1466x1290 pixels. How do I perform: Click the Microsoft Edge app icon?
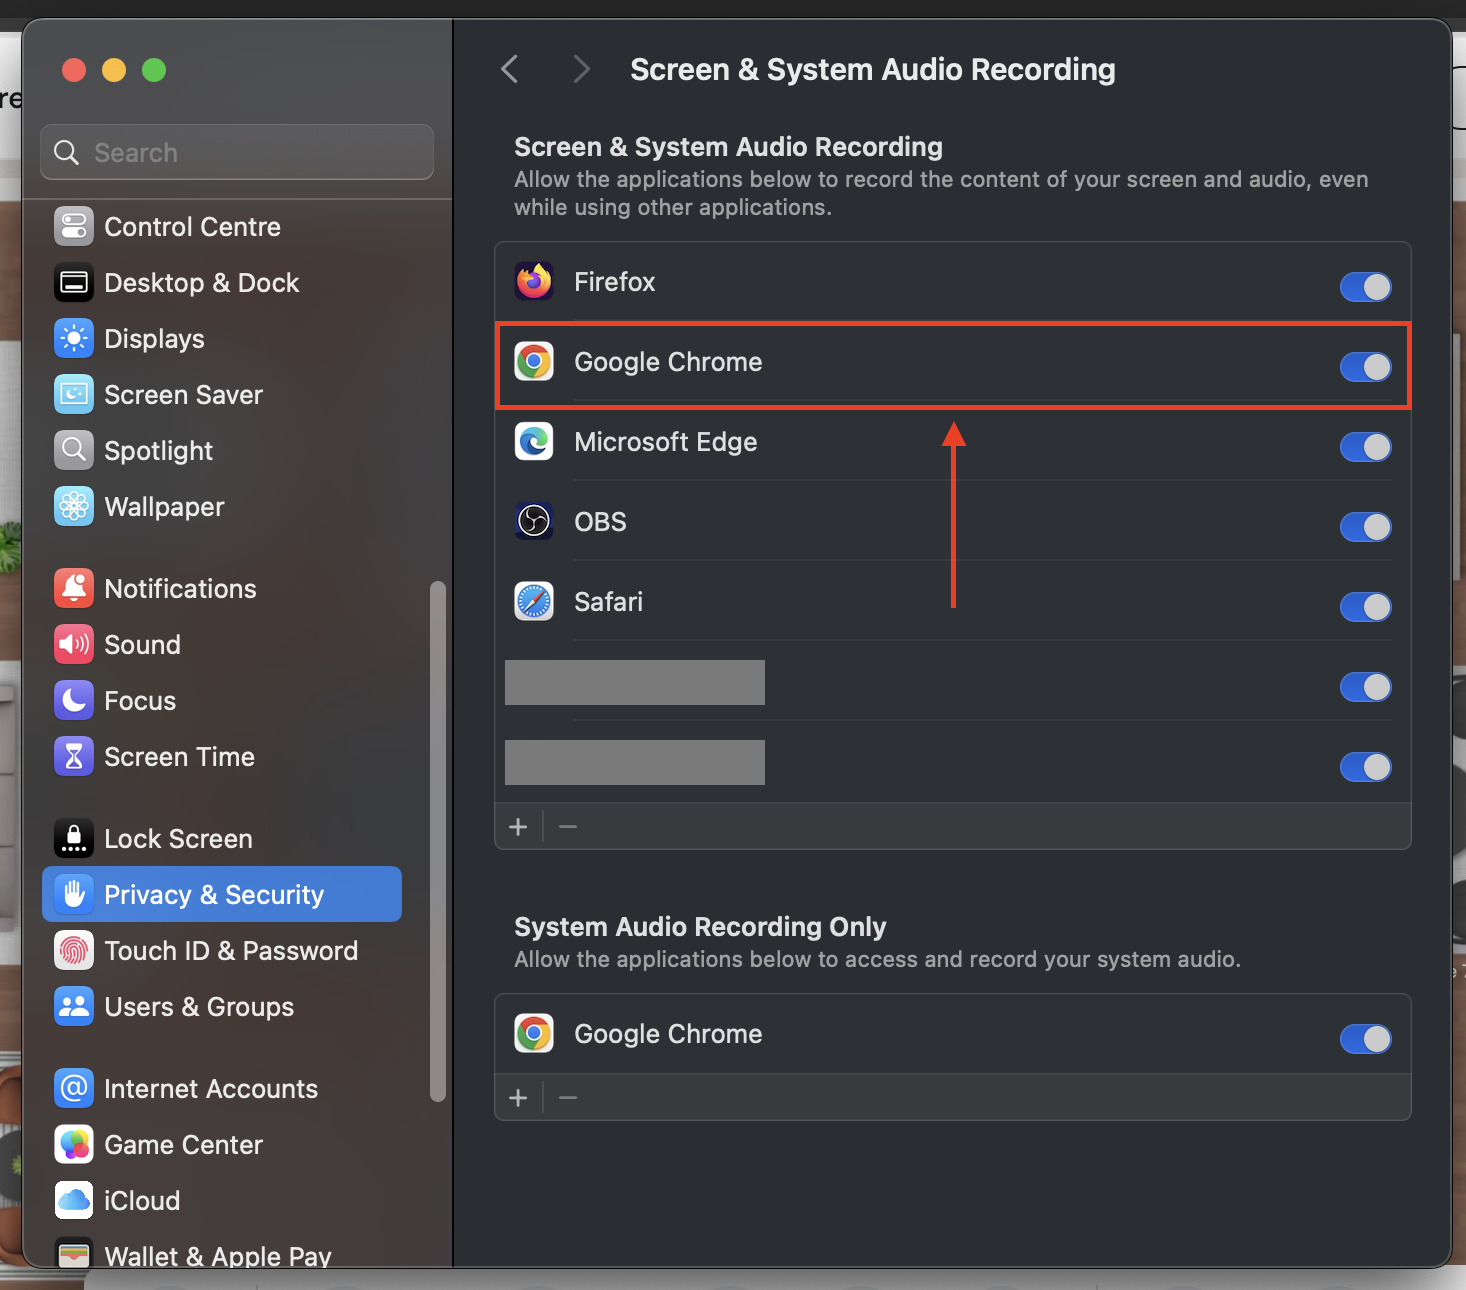[x=534, y=442]
